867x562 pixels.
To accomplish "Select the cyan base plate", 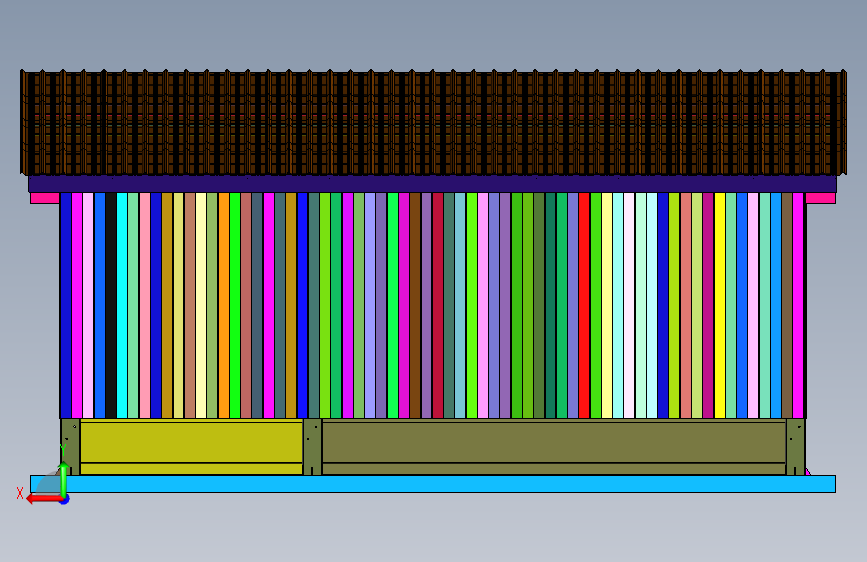I will [433, 484].
